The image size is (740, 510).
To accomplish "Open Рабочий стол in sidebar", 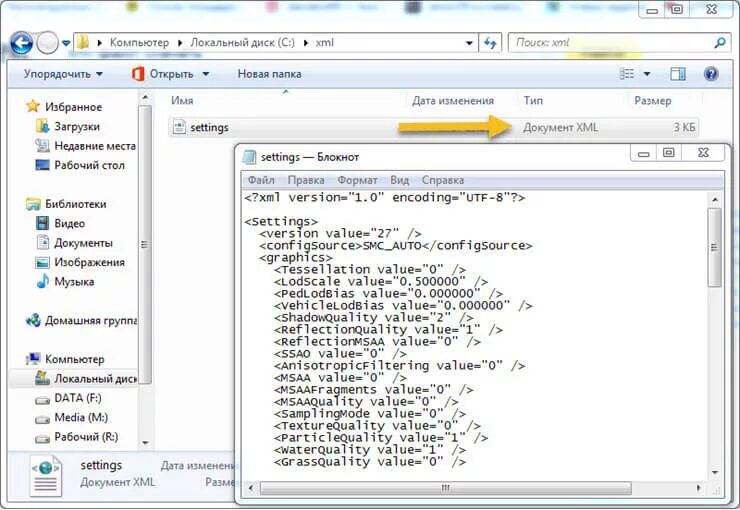I will [x=89, y=165].
